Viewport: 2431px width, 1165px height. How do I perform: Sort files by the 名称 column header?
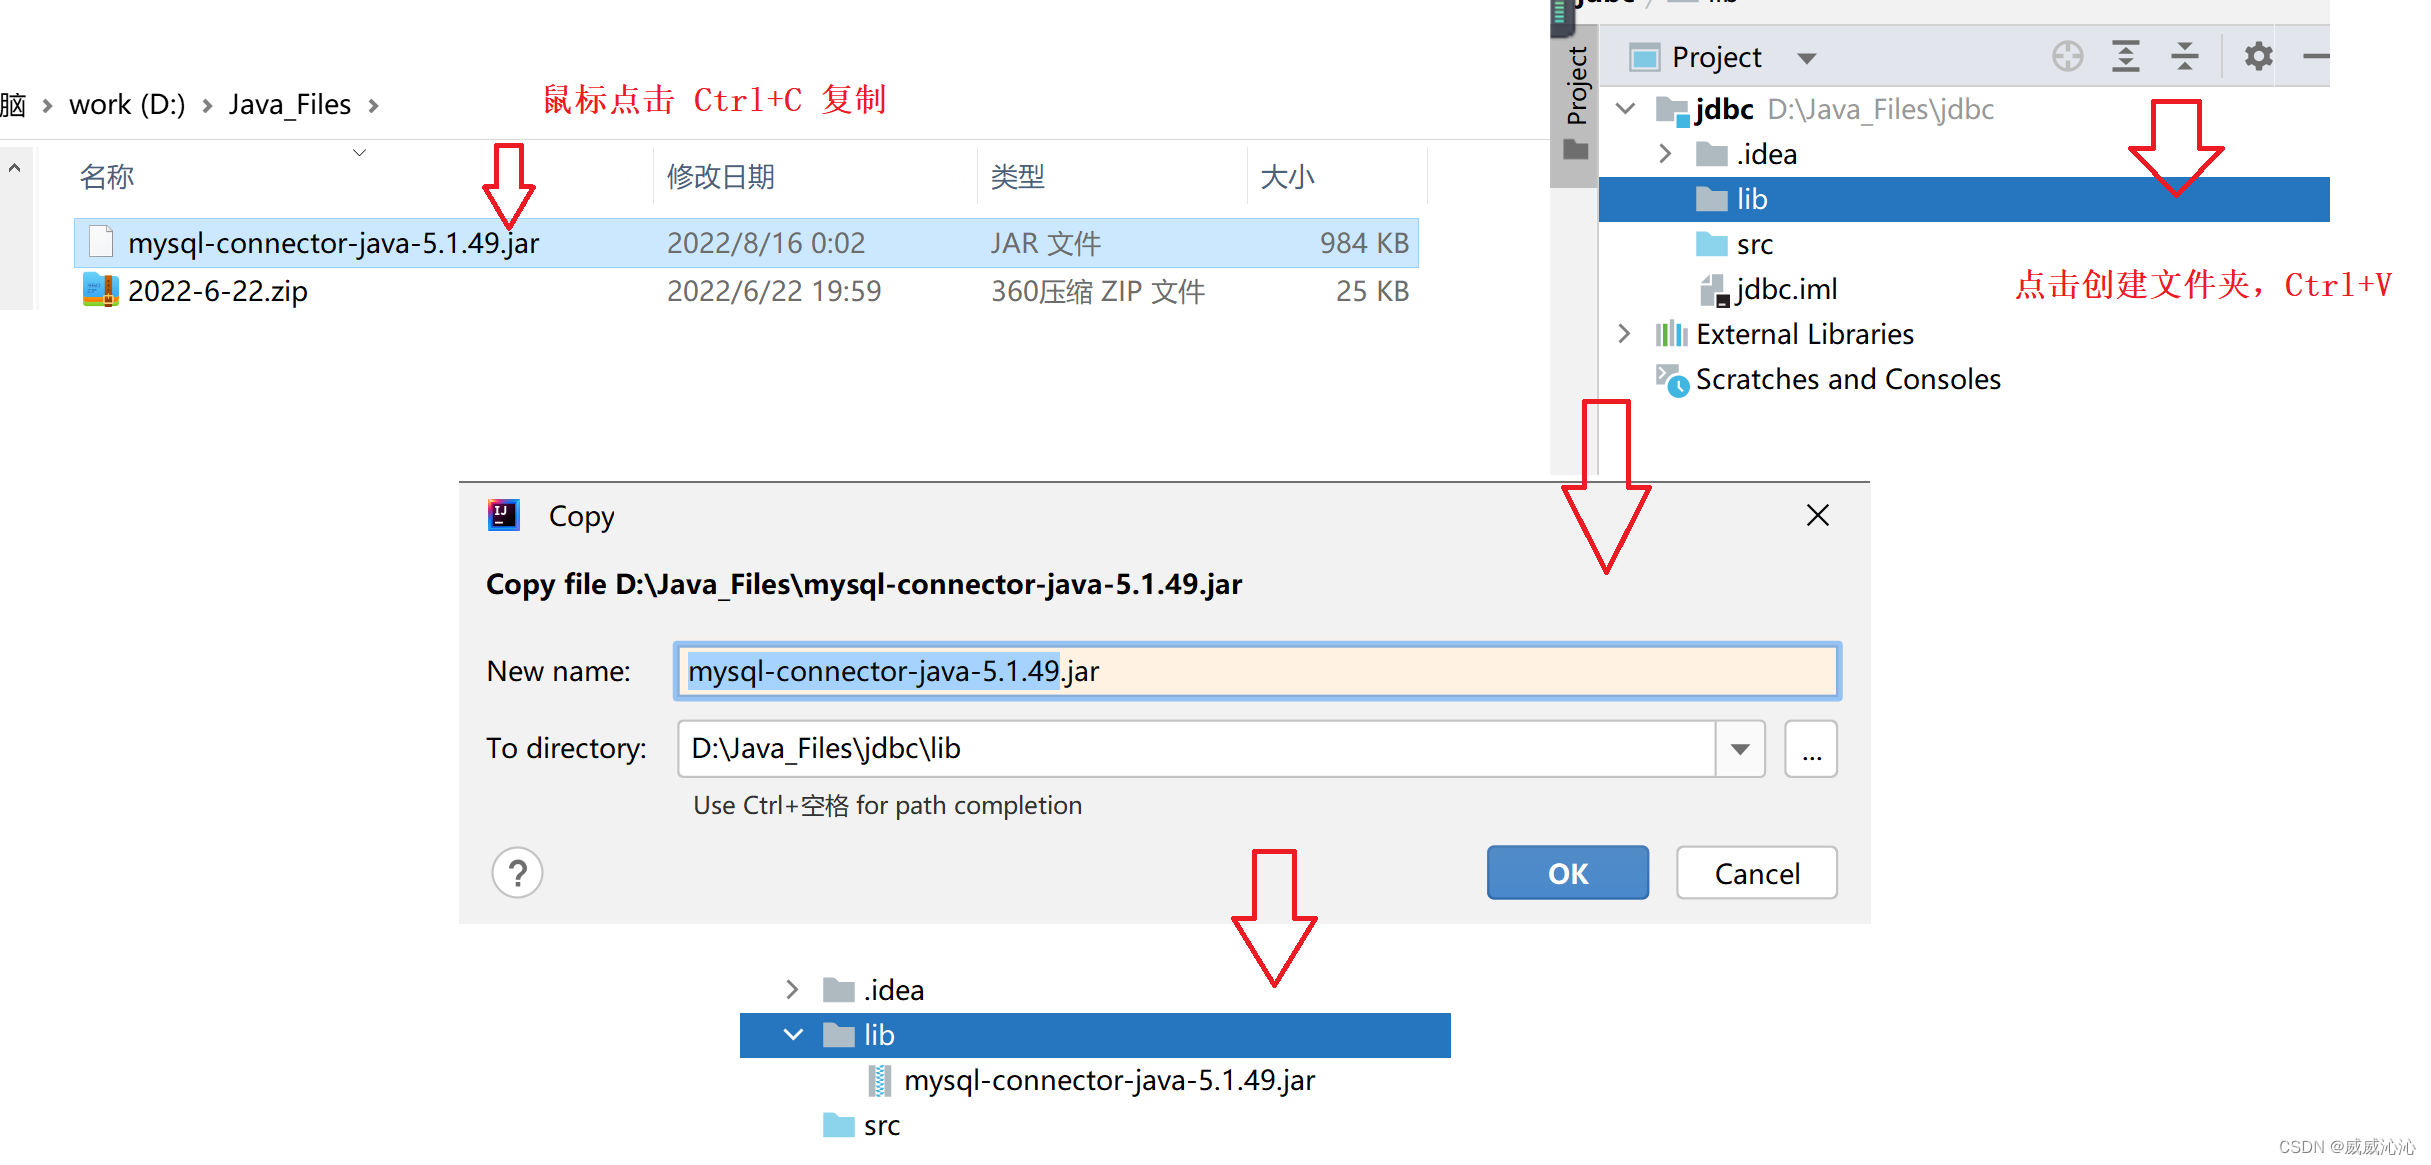click(x=105, y=176)
